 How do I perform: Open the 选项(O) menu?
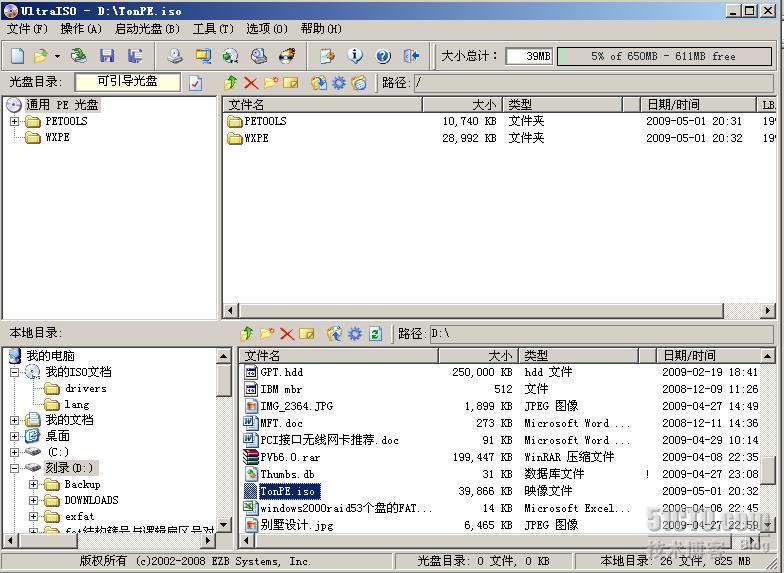[x=267, y=29]
